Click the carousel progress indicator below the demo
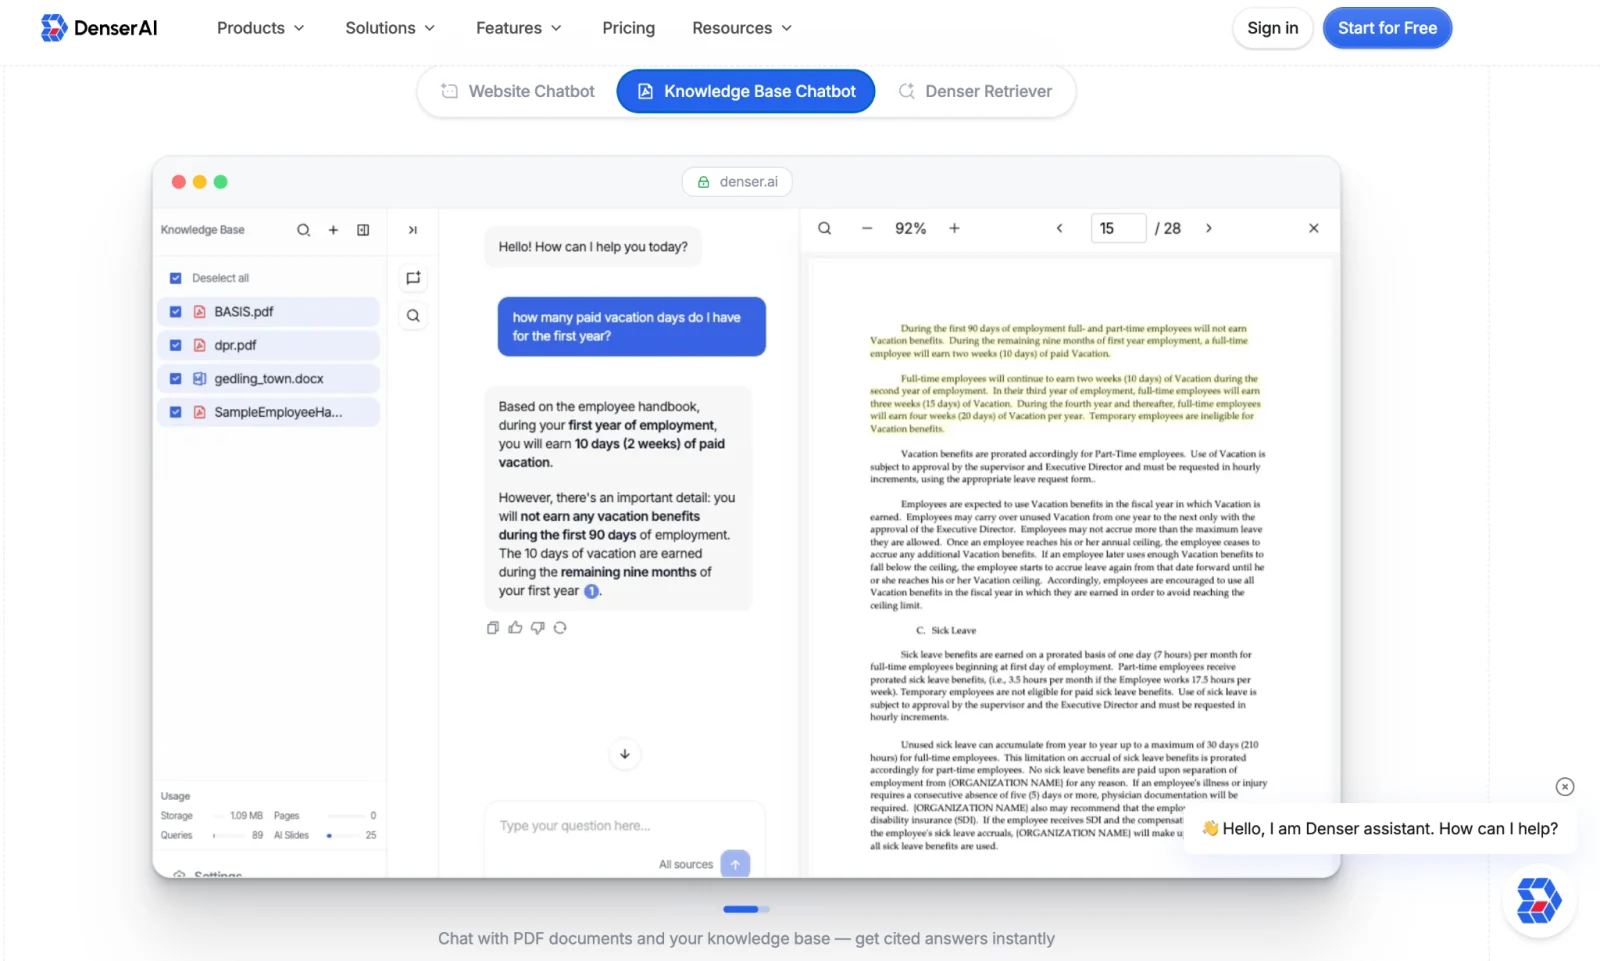The height and width of the screenshot is (961, 1600). pyautogui.click(x=746, y=909)
